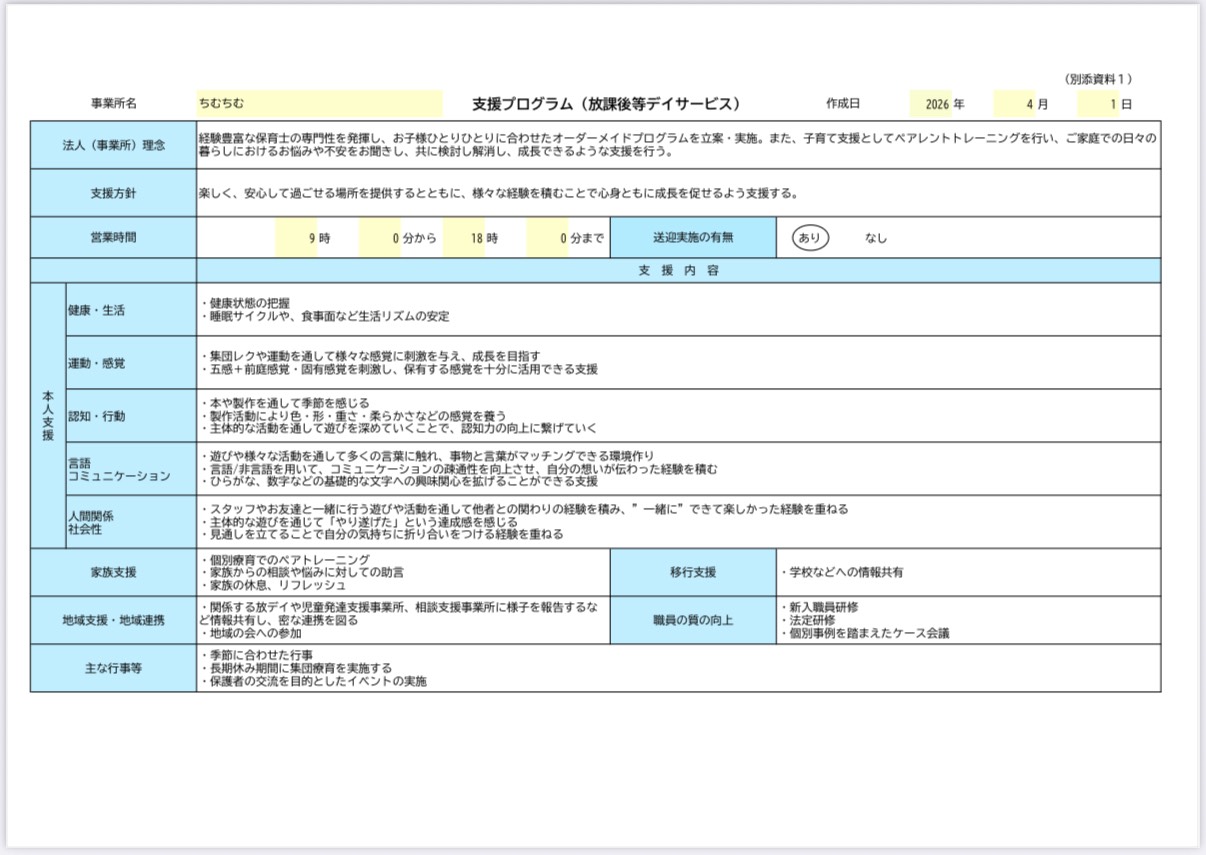The image size is (1206, 855).
Task: Click the line mentioning 「やり遂げた」という達成感
Action: pos(359,522)
